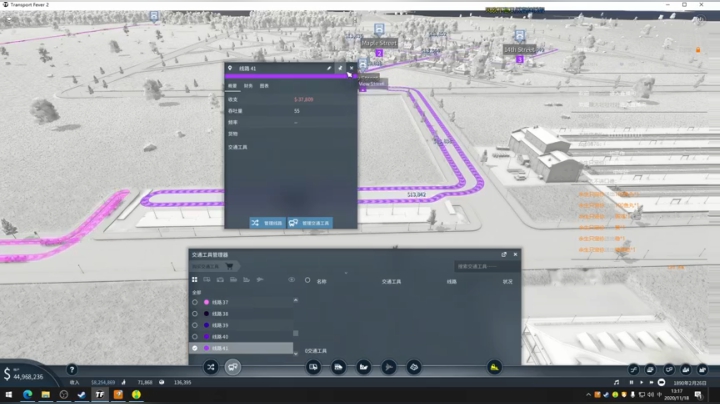The image size is (720, 404).
Task: Open the water construction ship icon
Action: tap(364, 367)
